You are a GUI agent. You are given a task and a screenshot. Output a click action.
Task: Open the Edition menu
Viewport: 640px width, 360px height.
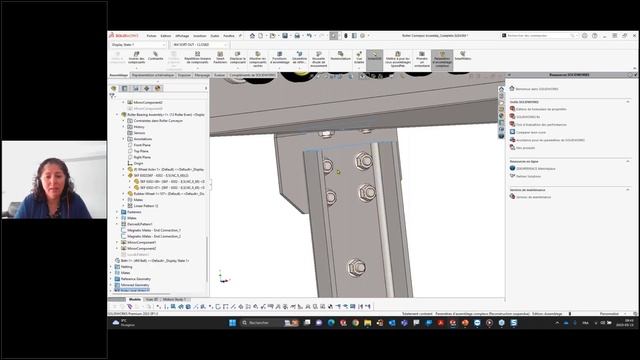pyautogui.click(x=166, y=36)
